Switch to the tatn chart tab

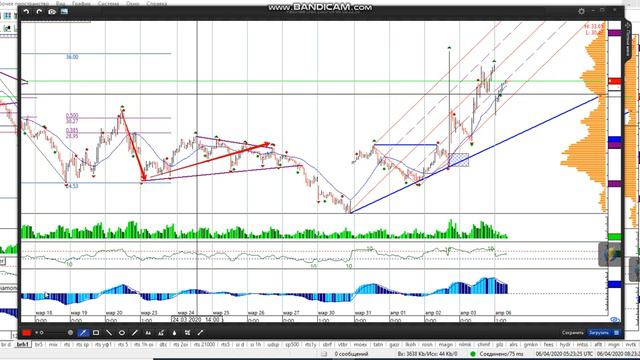tap(378, 344)
